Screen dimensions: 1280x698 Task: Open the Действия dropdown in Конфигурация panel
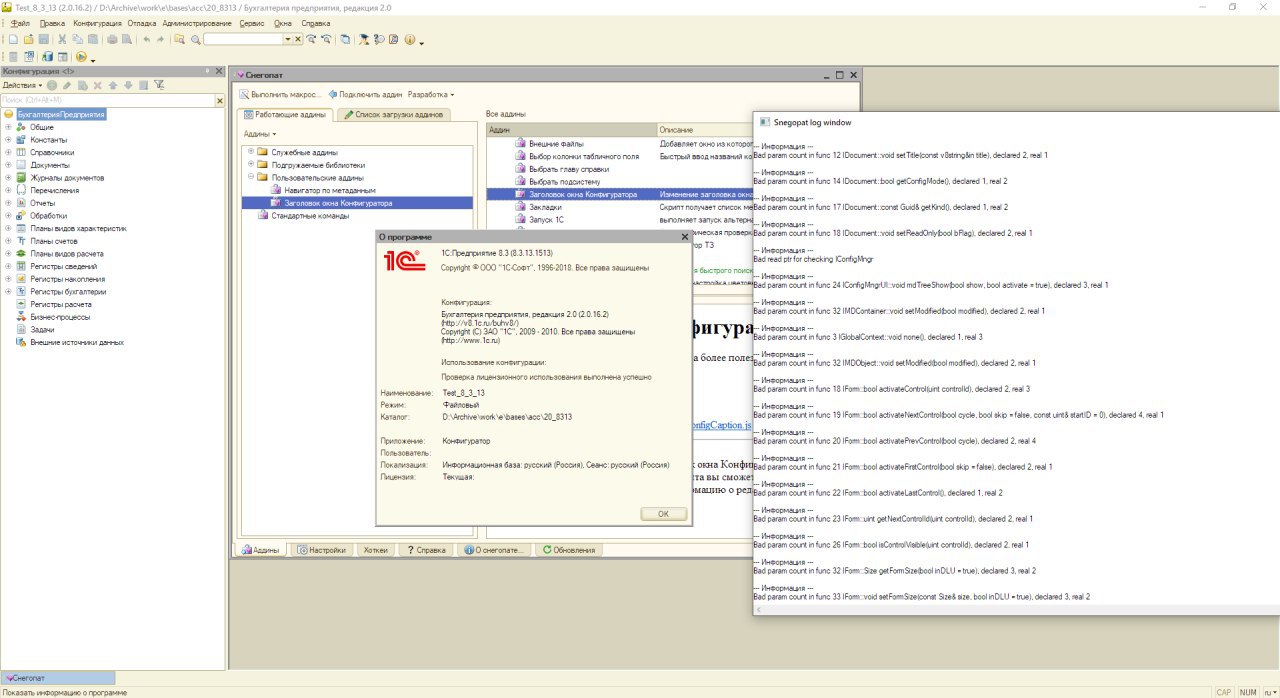(22, 85)
